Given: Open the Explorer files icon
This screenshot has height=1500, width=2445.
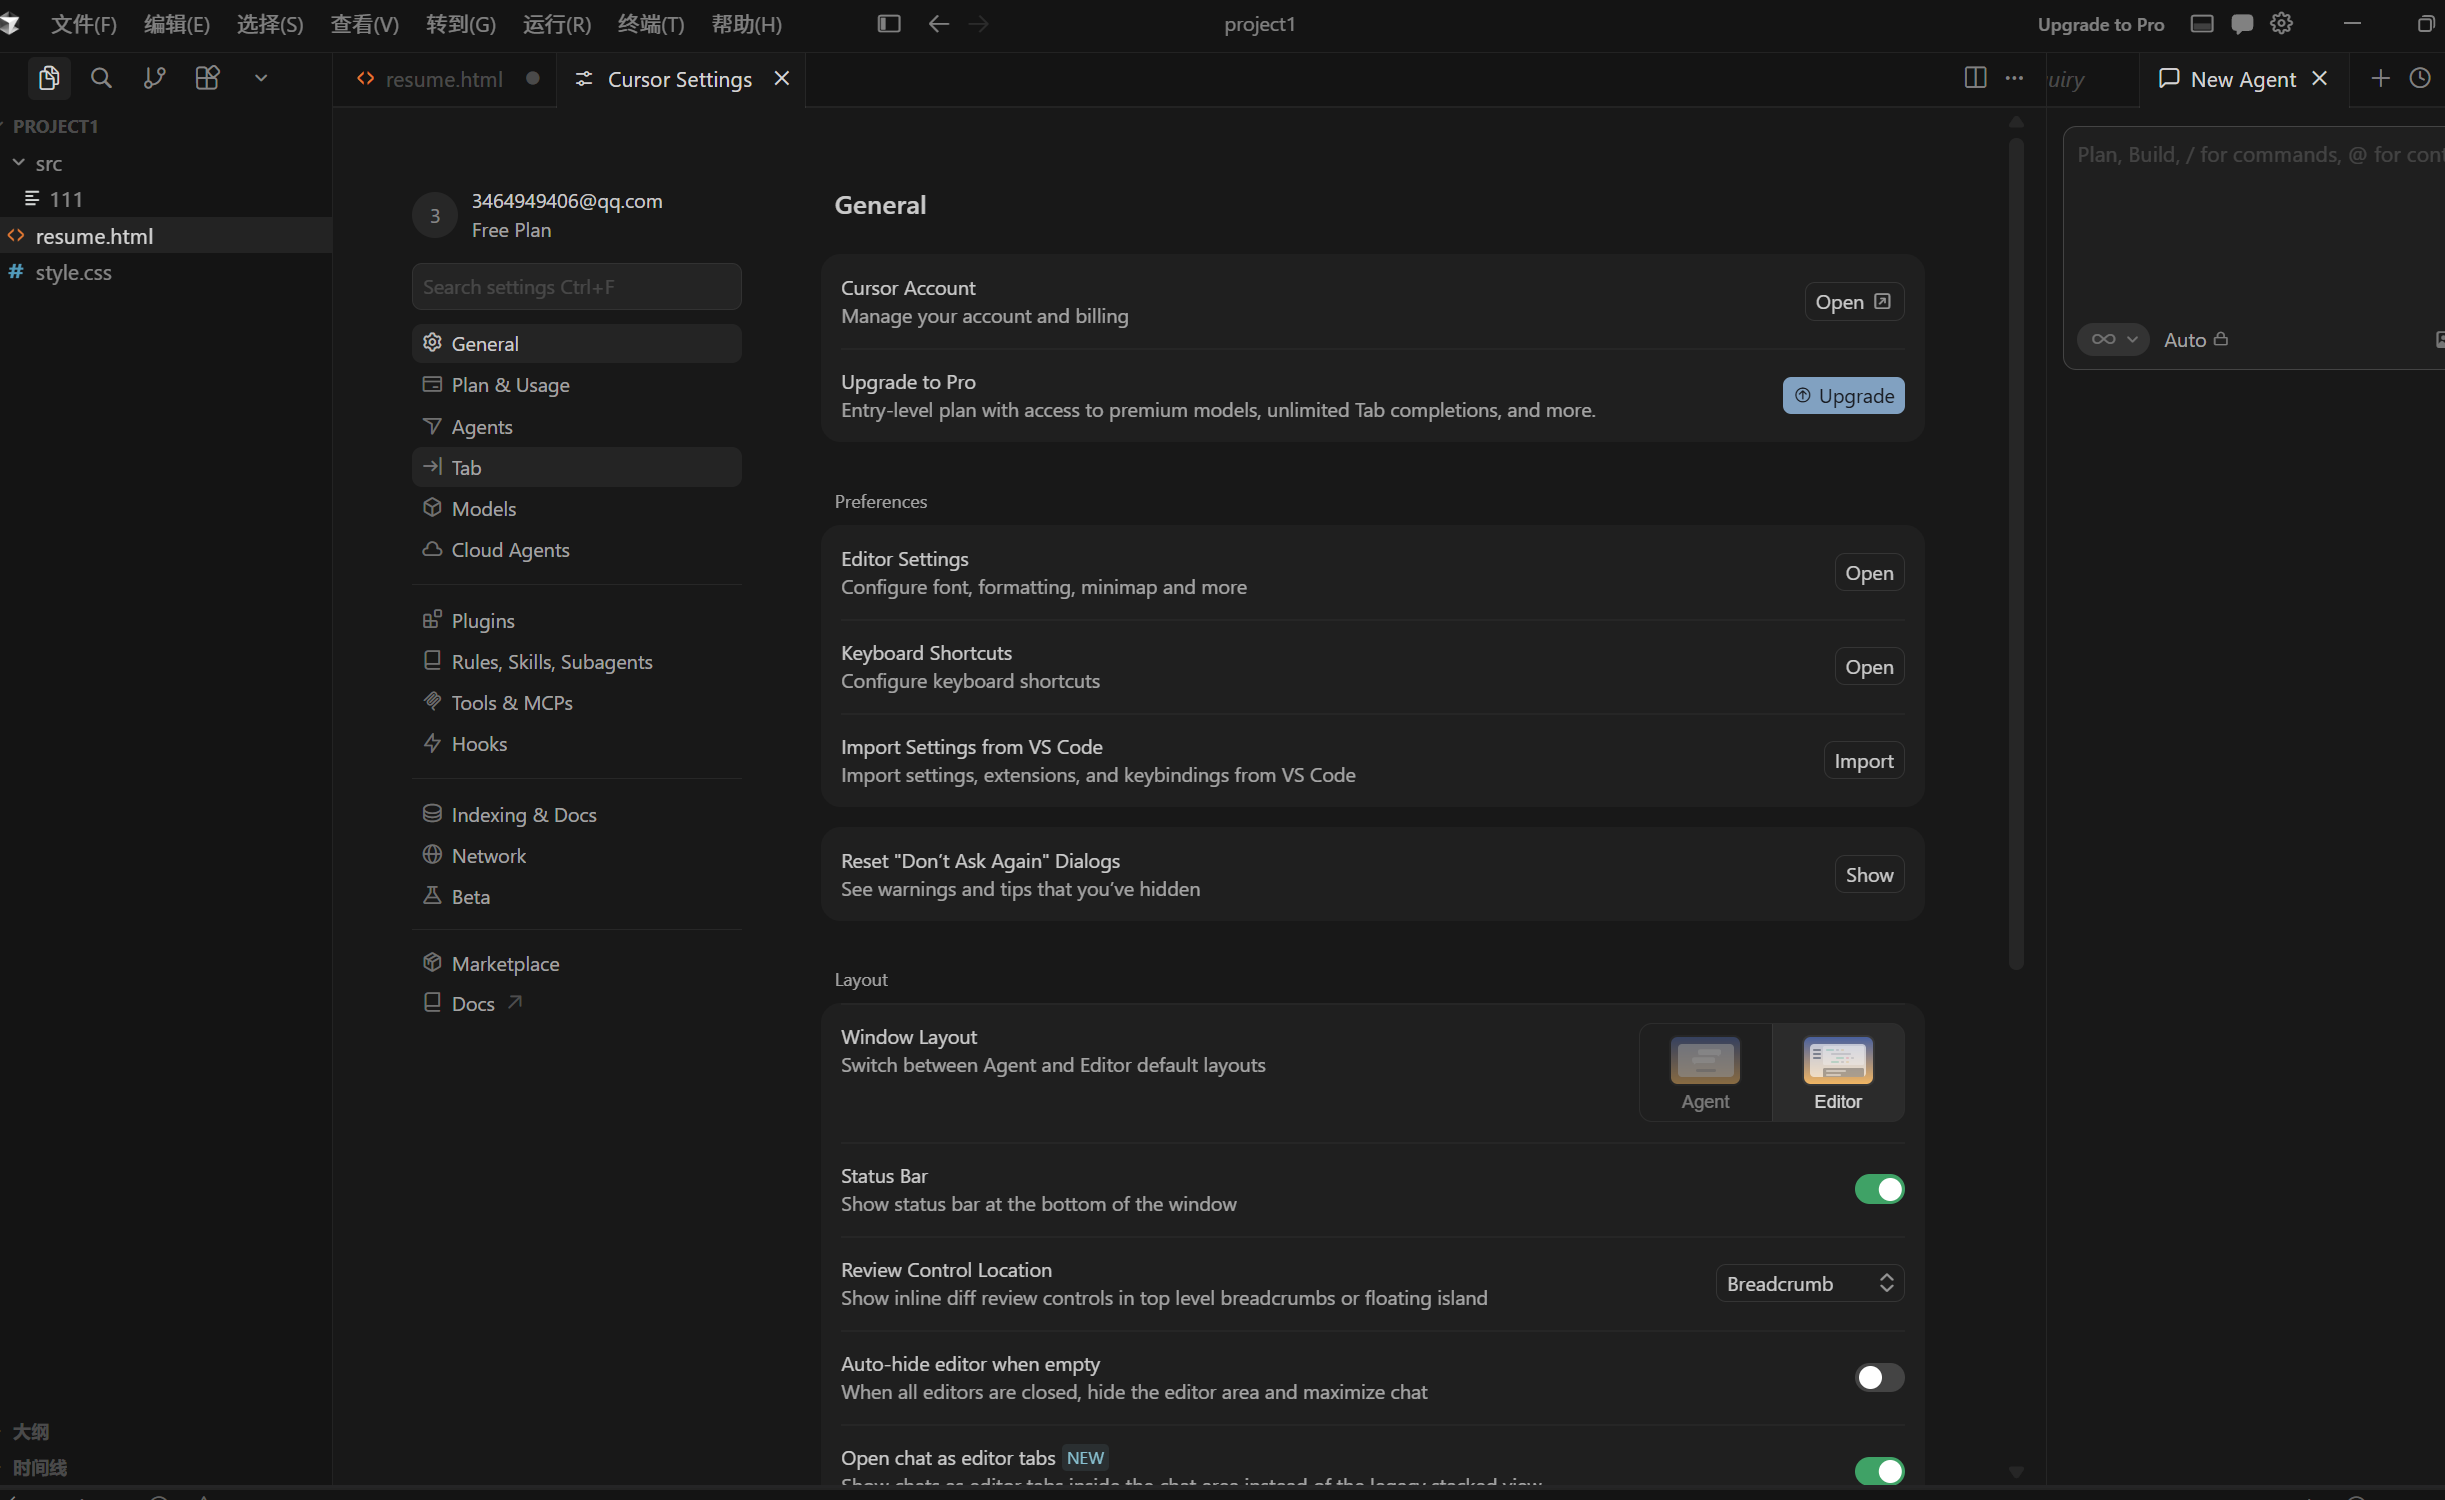Looking at the screenshot, I should [x=48, y=78].
